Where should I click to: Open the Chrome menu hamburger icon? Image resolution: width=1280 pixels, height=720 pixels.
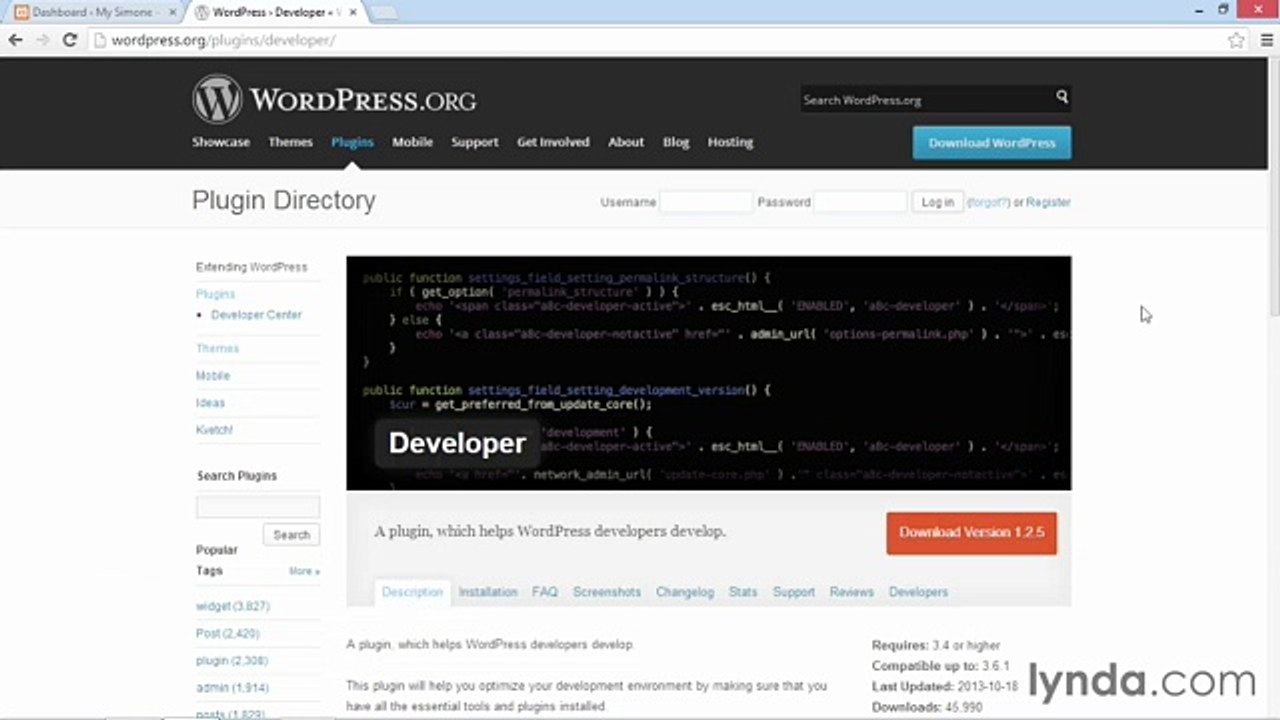click(1266, 40)
